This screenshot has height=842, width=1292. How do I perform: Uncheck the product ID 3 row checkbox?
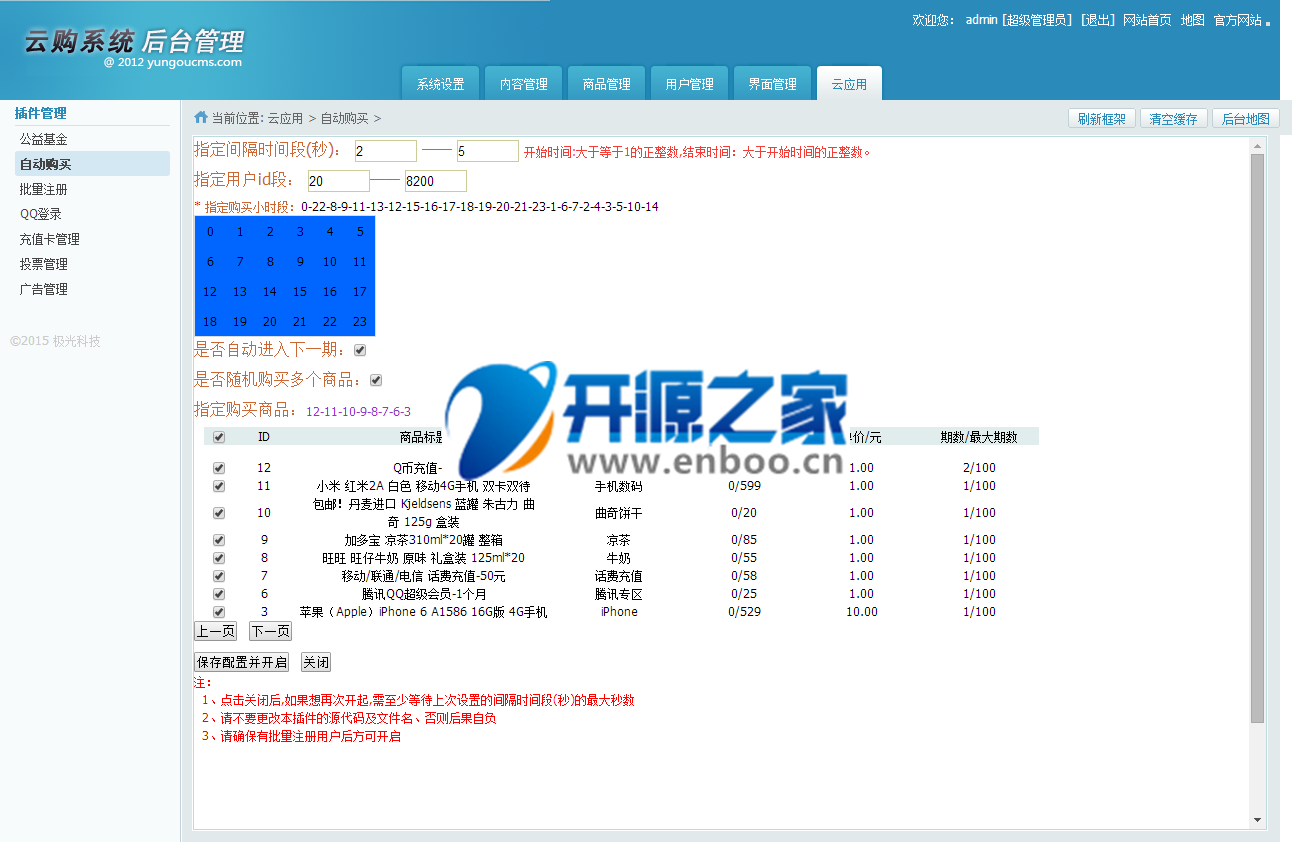219,612
